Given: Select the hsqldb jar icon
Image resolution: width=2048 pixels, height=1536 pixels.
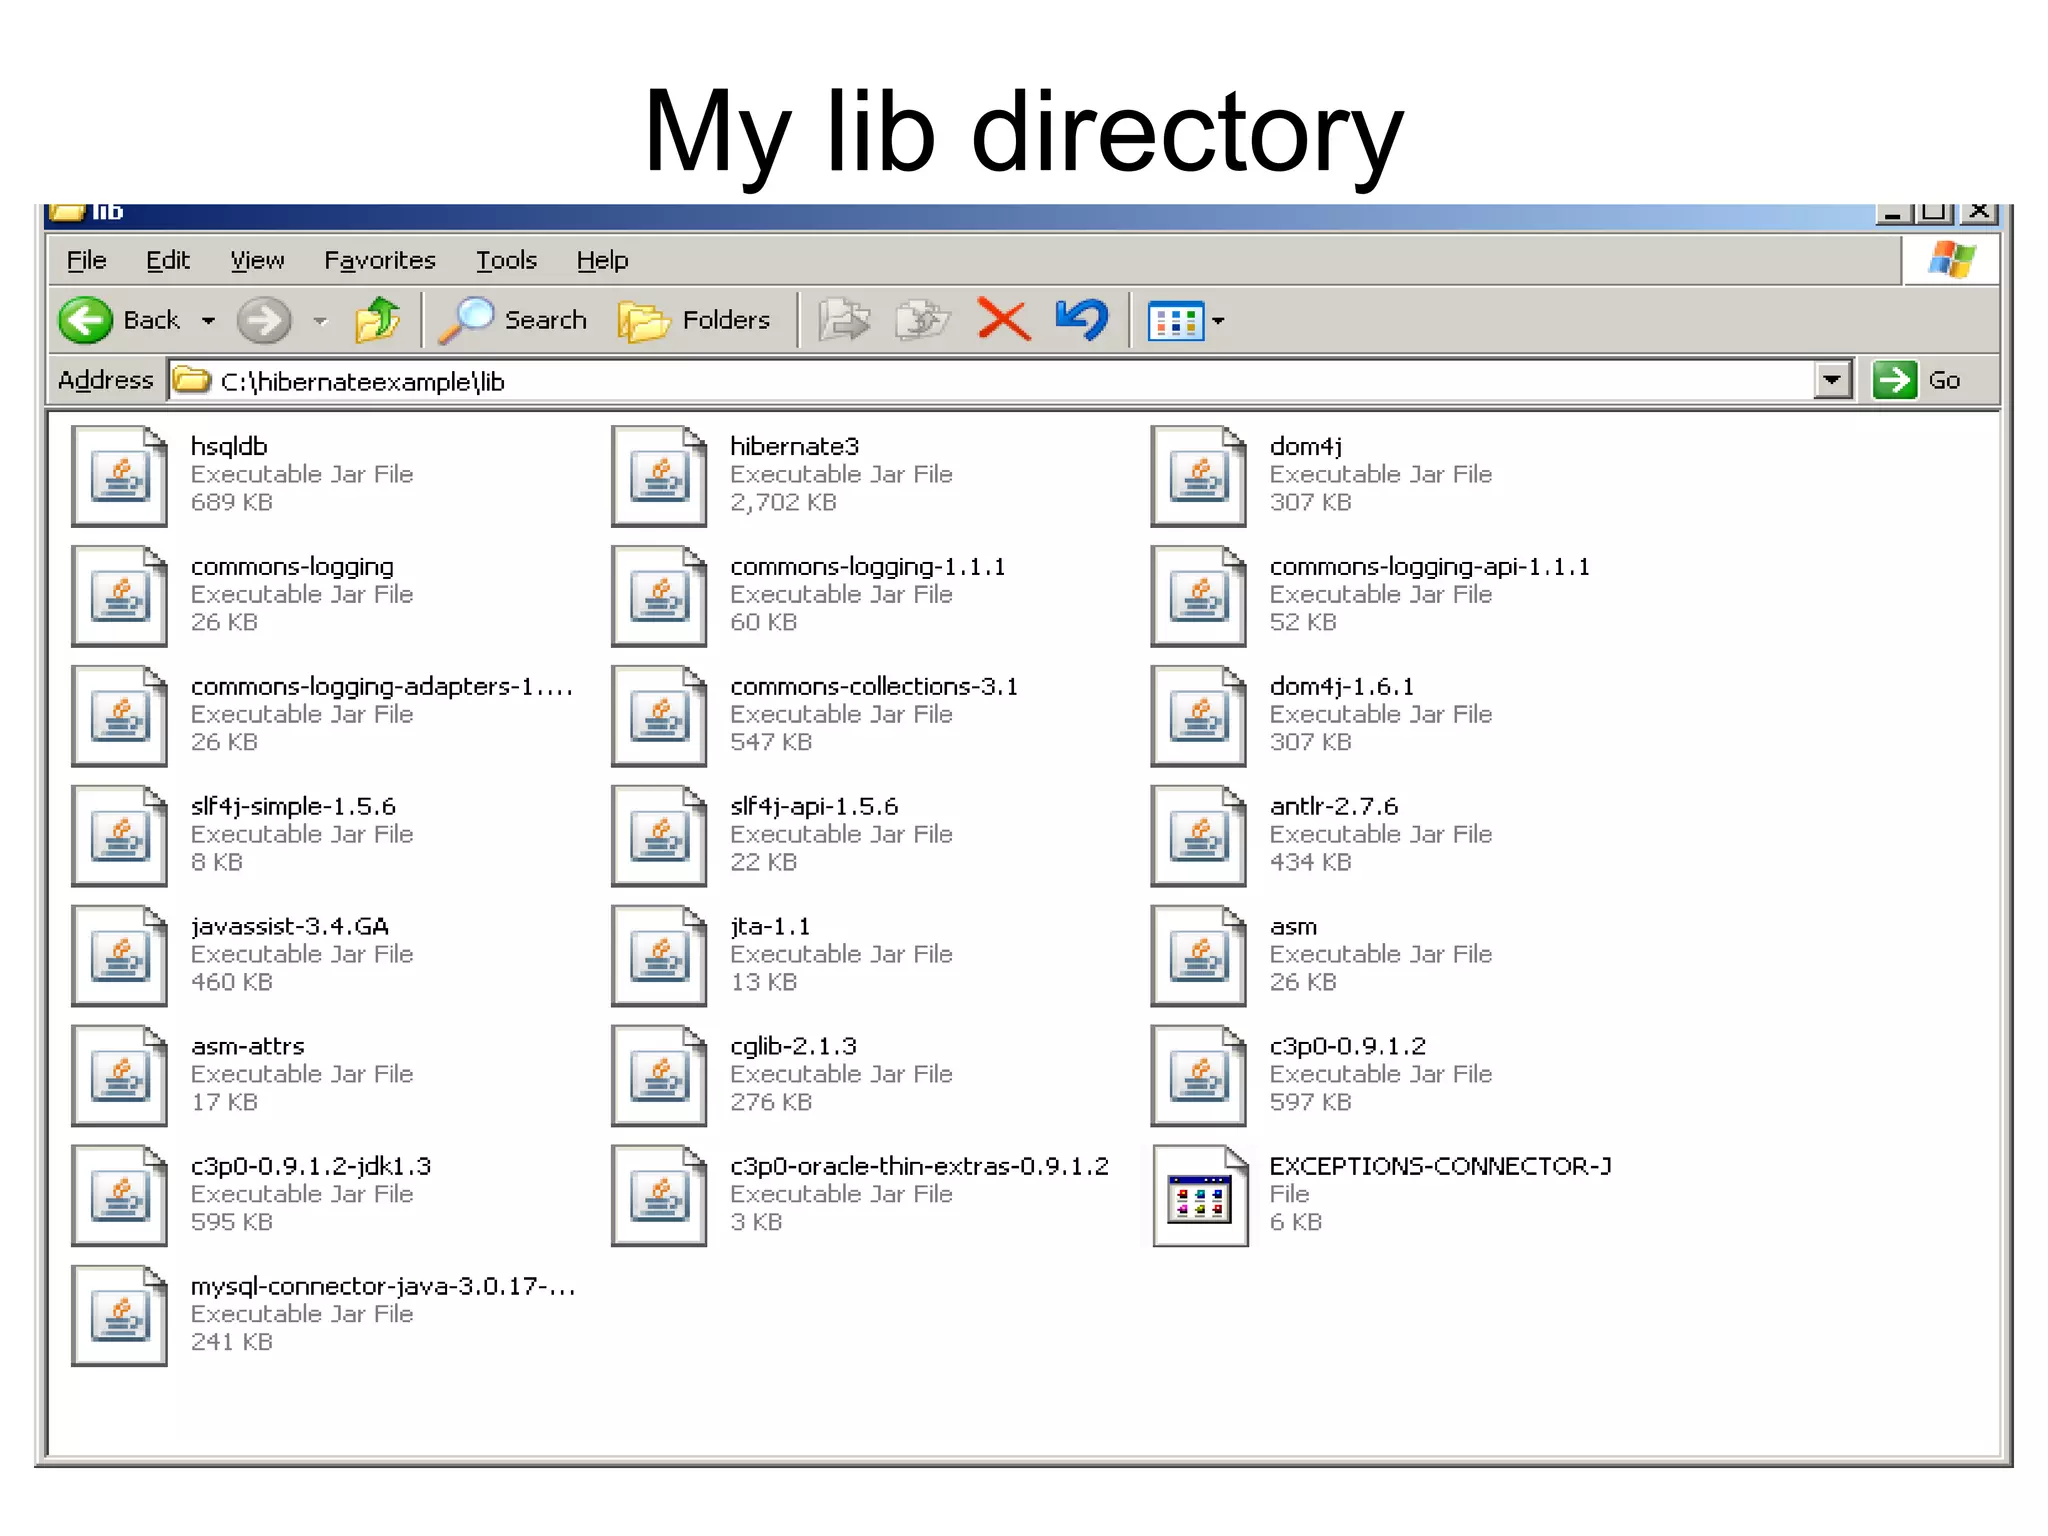Looking at the screenshot, I should coord(119,476).
